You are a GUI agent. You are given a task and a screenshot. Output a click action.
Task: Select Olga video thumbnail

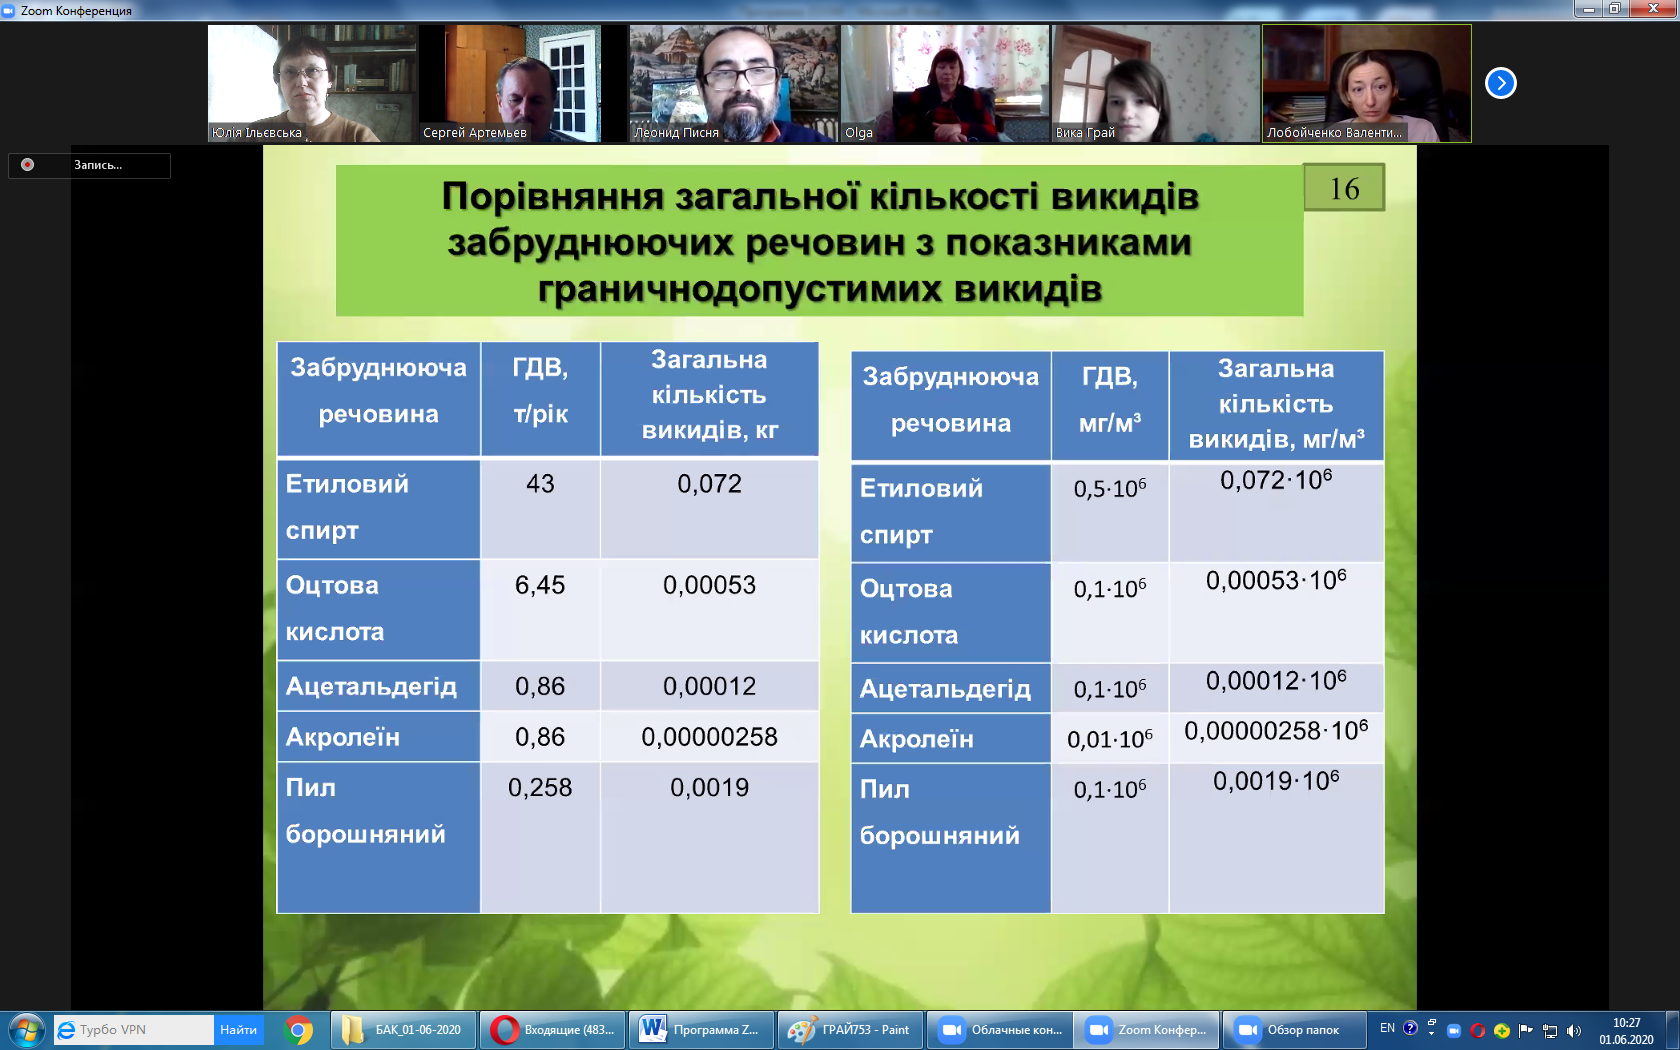[x=945, y=83]
